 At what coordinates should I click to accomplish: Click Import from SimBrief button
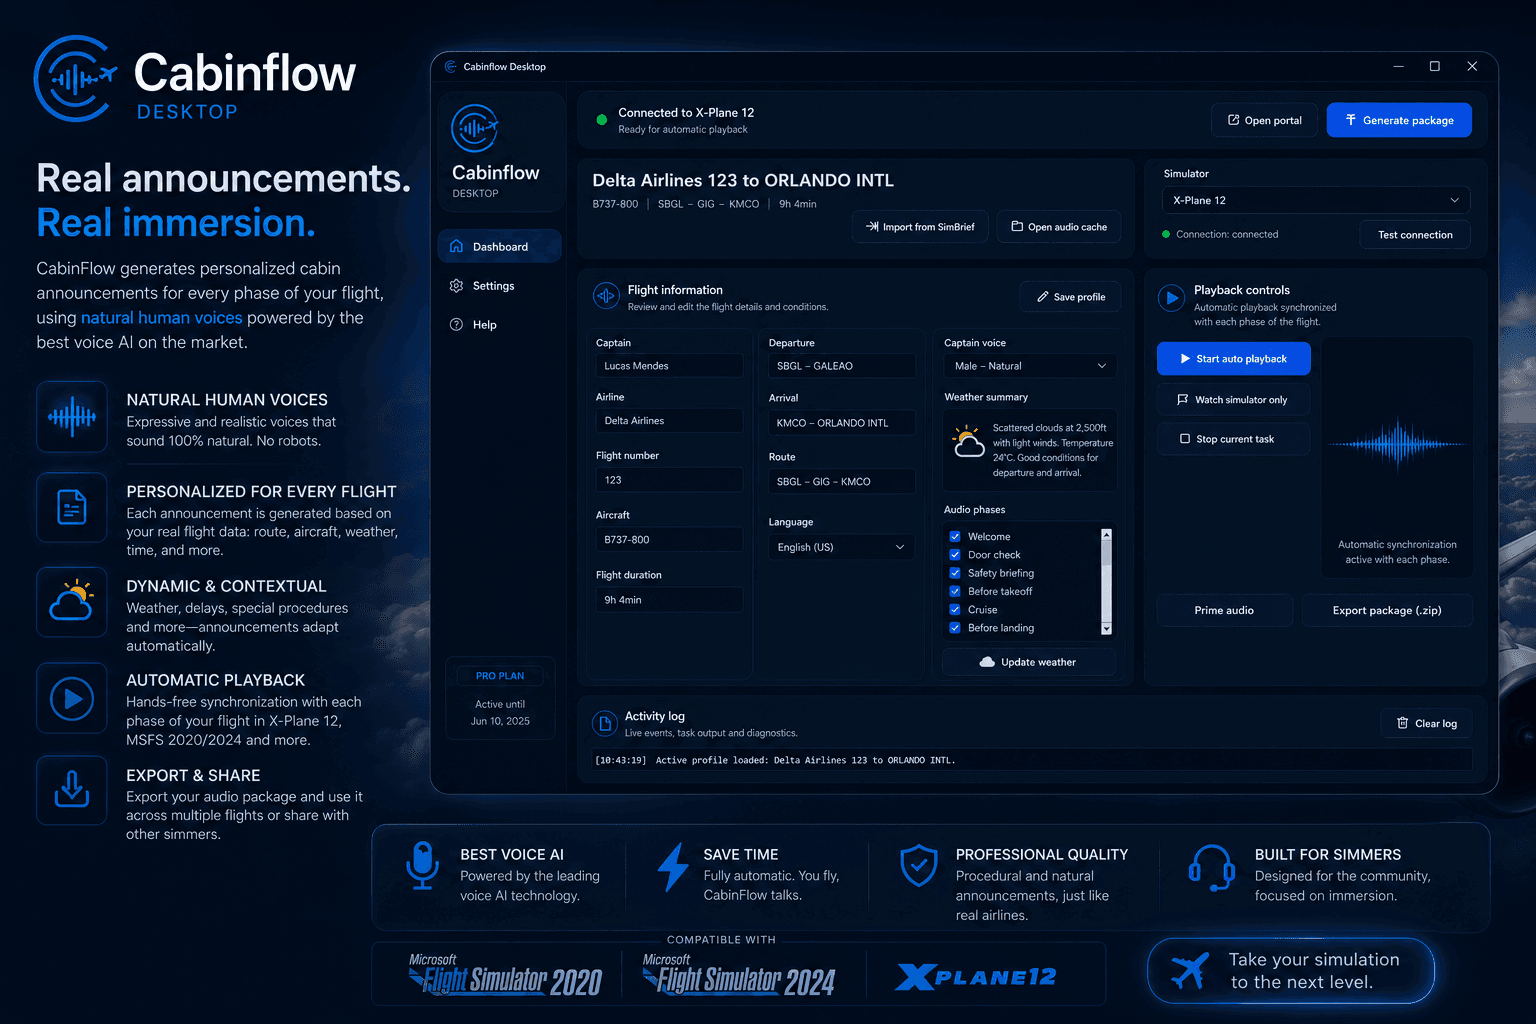click(x=920, y=227)
